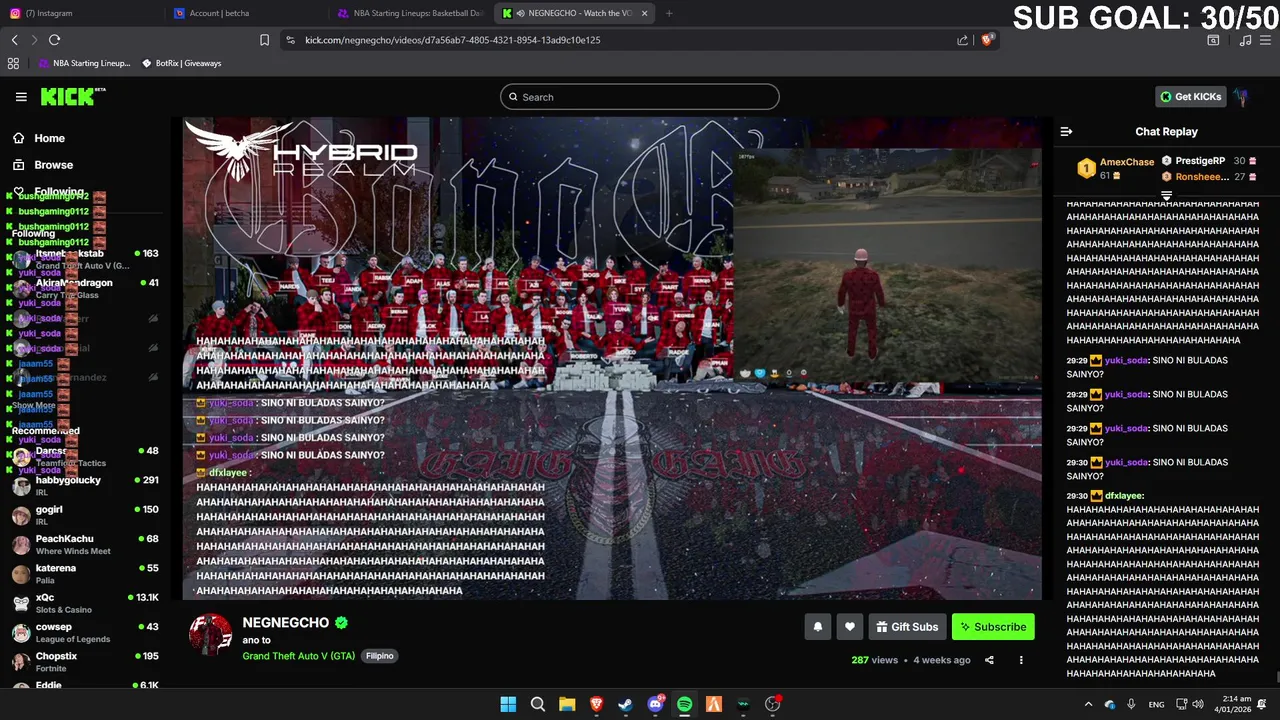Click the notification bell icon under the video
This screenshot has height=720, width=1280.
pyautogui.click(x=818, y=627)
